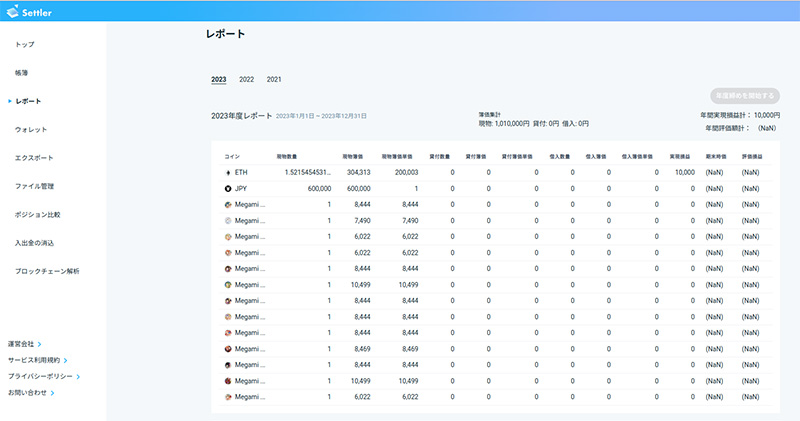Follow the お問い合わせ link

pos(31,392)
